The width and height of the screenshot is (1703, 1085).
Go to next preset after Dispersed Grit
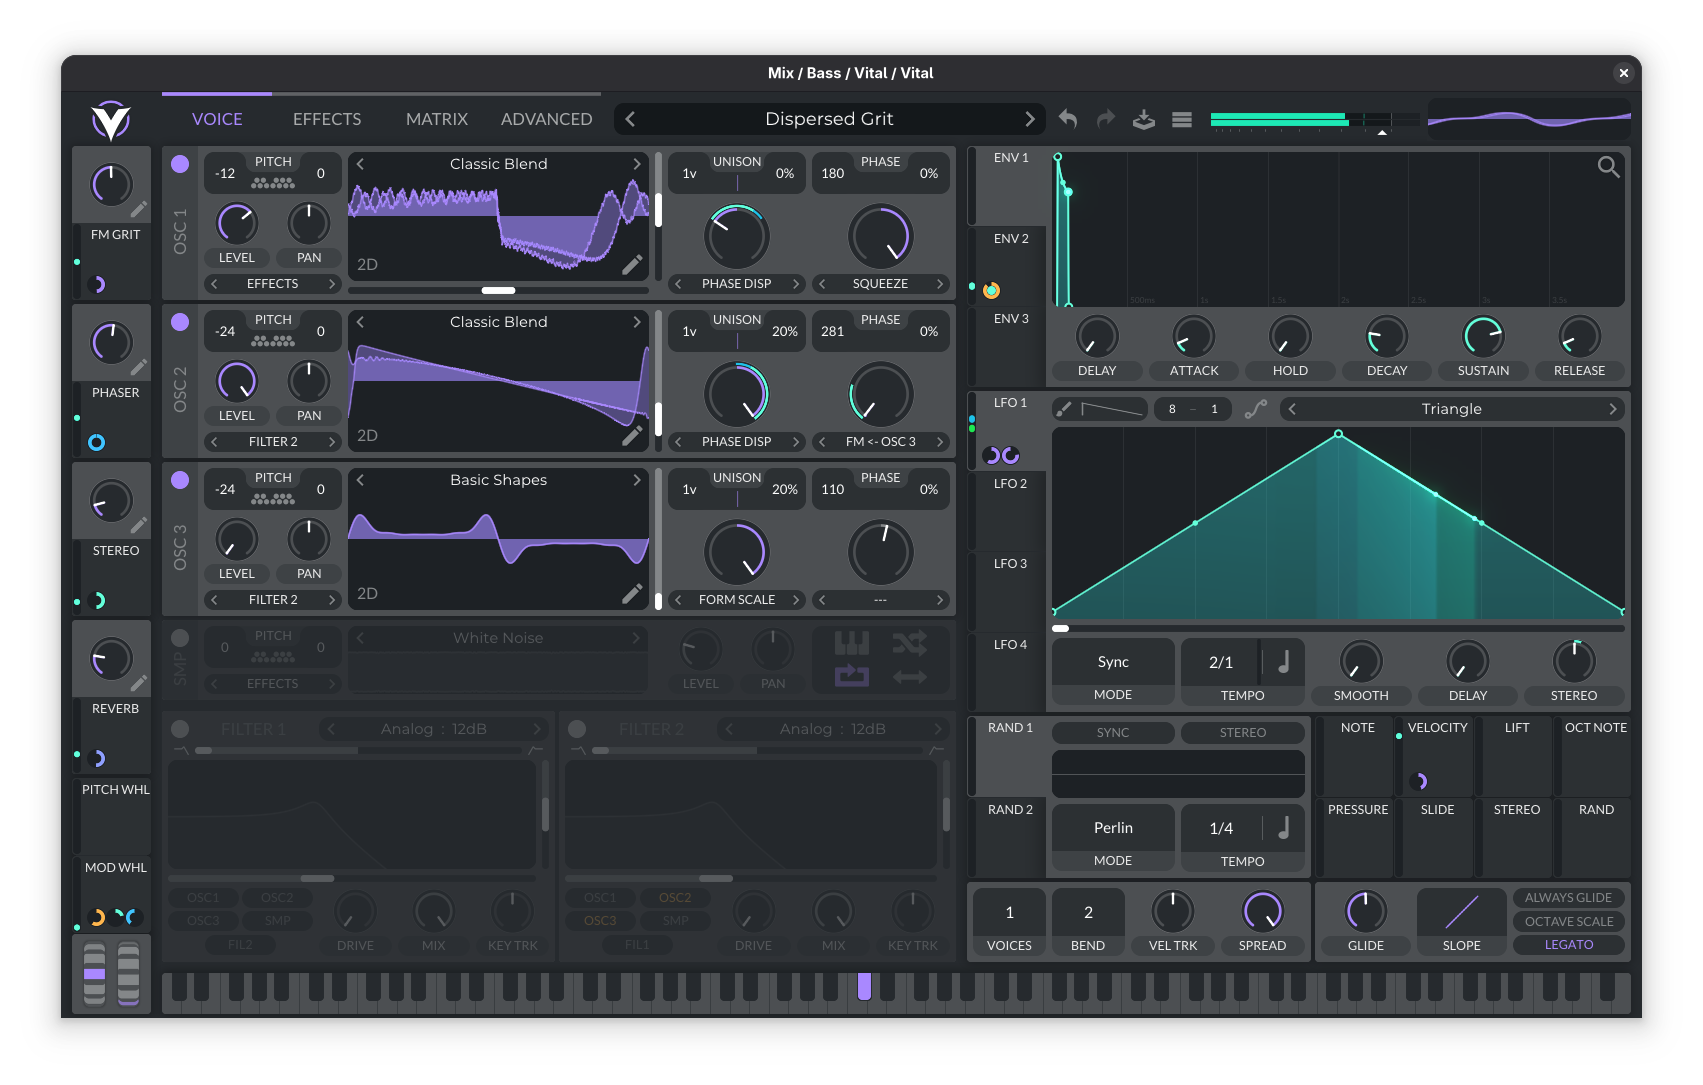pyautogui.click(x=1029, y=119)
